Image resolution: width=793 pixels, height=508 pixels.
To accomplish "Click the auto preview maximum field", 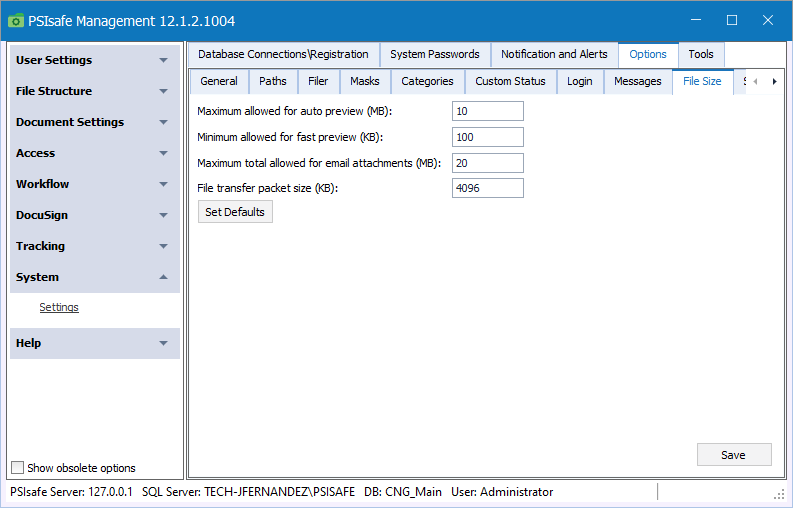I will (x=488, y=111).
